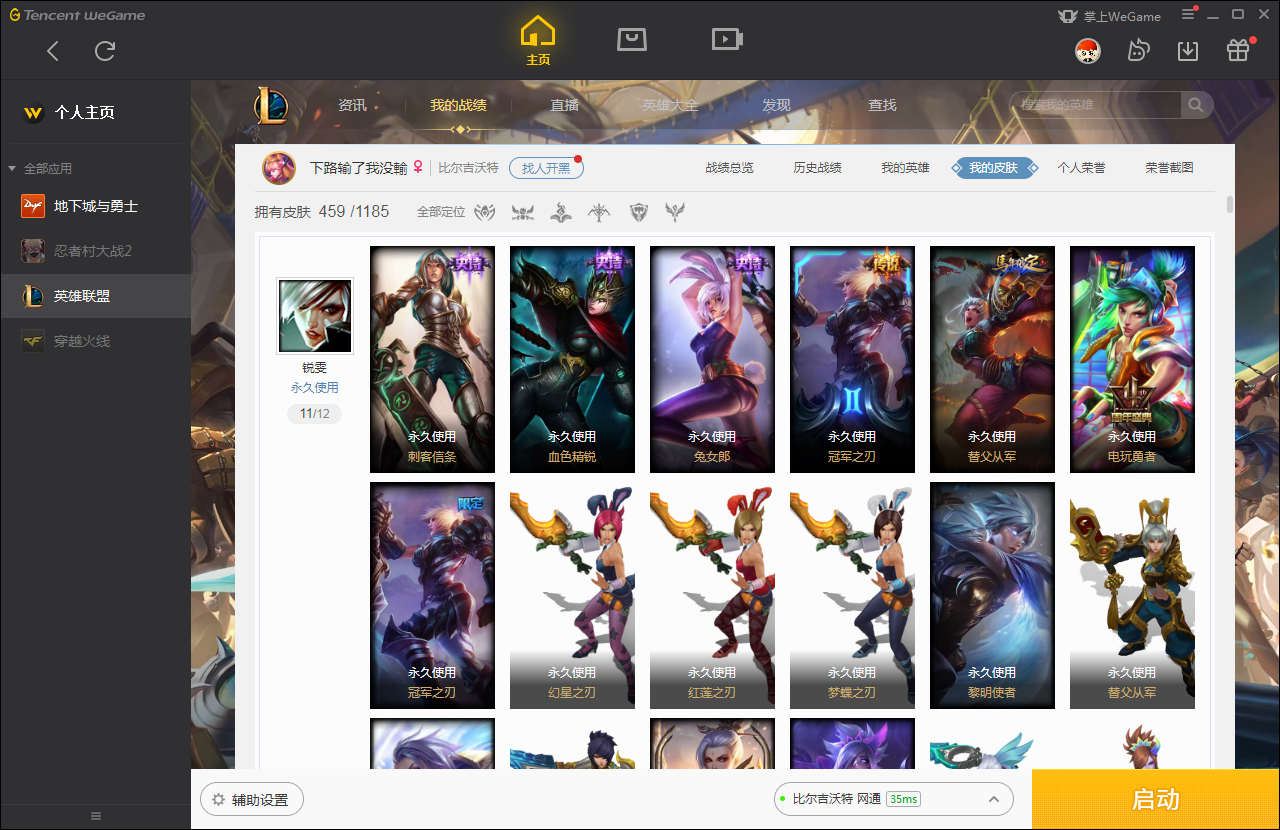This screenshot has height=830, width=1280.
Task: Open 辅助设置 with the gear button
Action: [x=251, y=800]
